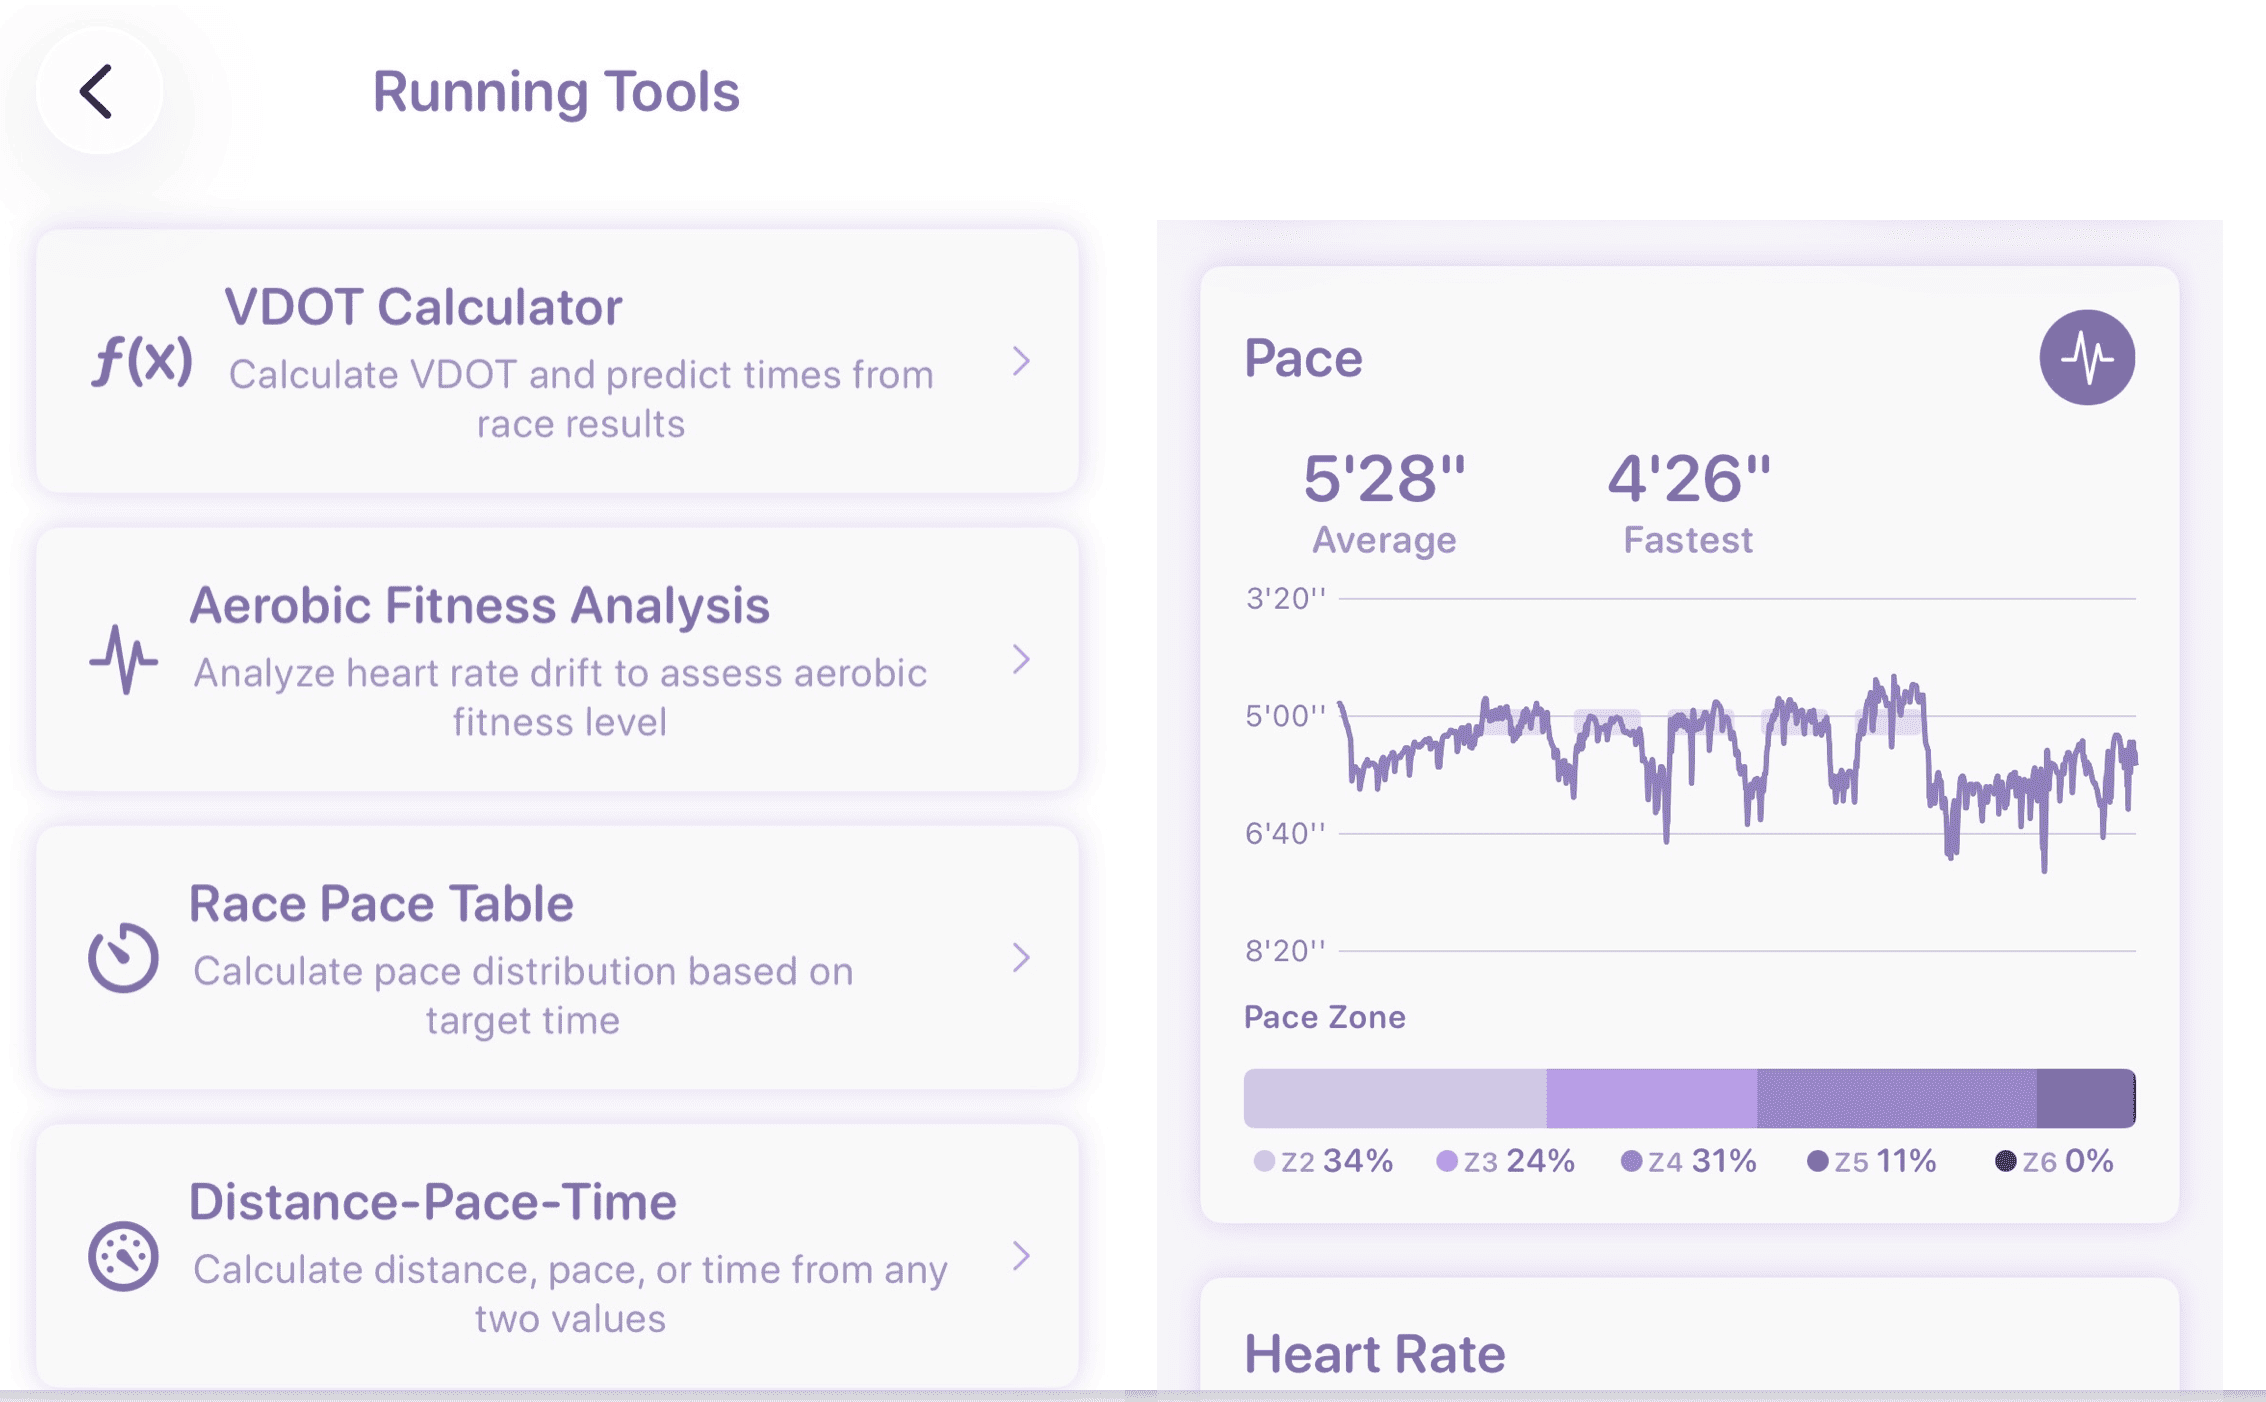2266x1402 pixels.
Task: Tap the heartbeat Aerobic Fitness Analysis icon
Action: 123,659
